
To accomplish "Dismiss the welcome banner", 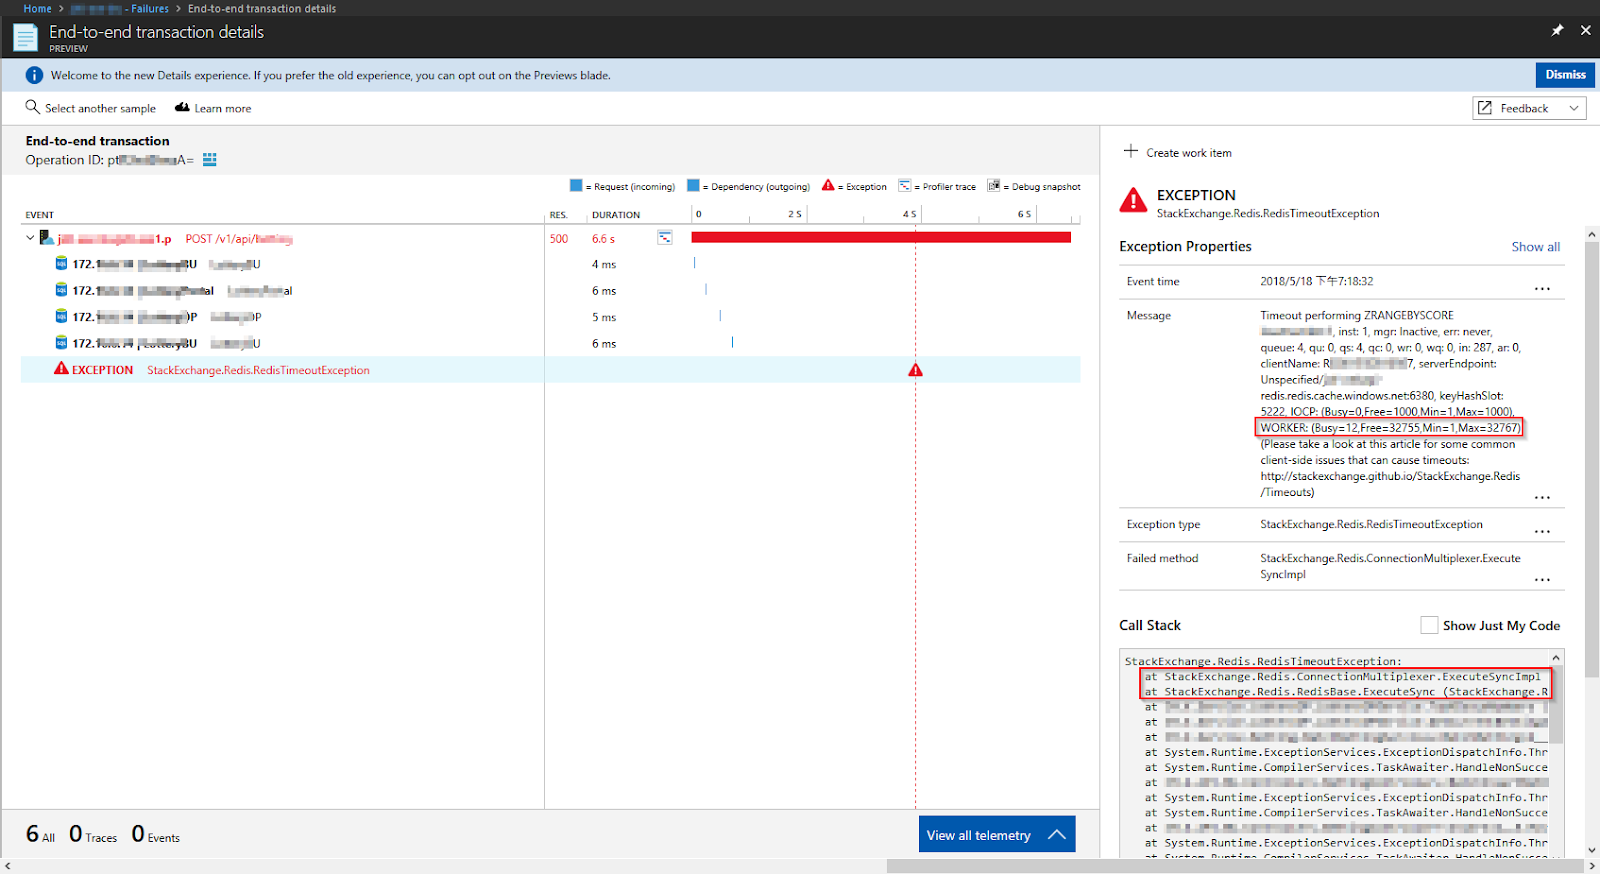I will click(x=1565, y=75).
